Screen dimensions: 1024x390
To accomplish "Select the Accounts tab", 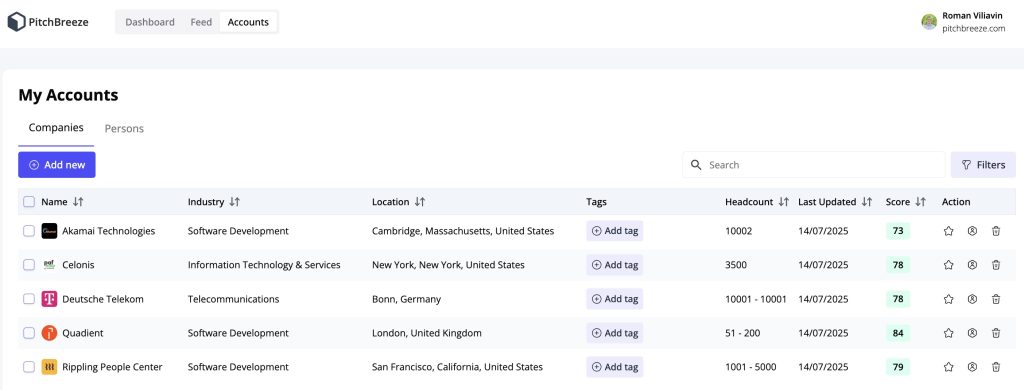I will click(248, 22).
